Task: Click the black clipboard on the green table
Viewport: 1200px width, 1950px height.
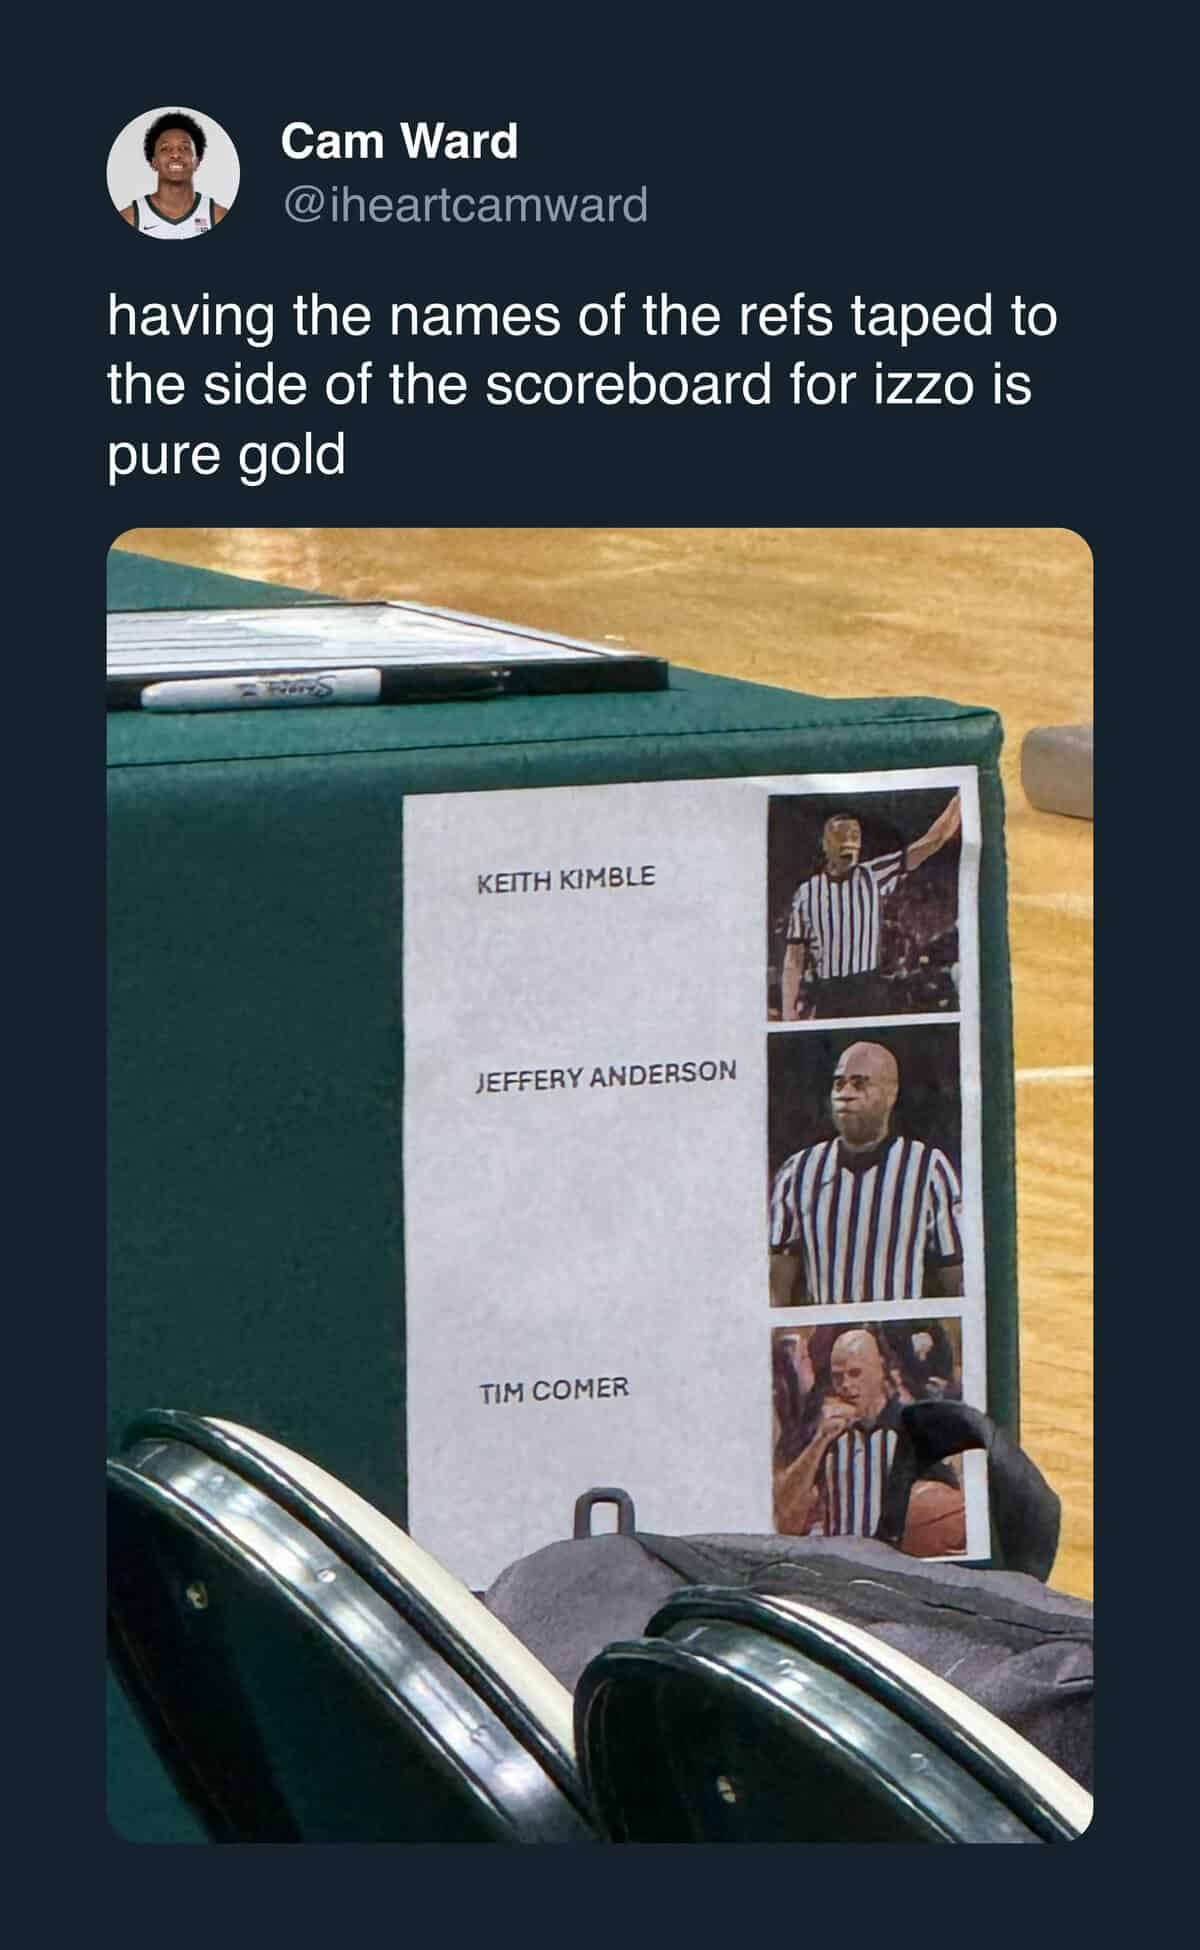Action: coord(387,649)
